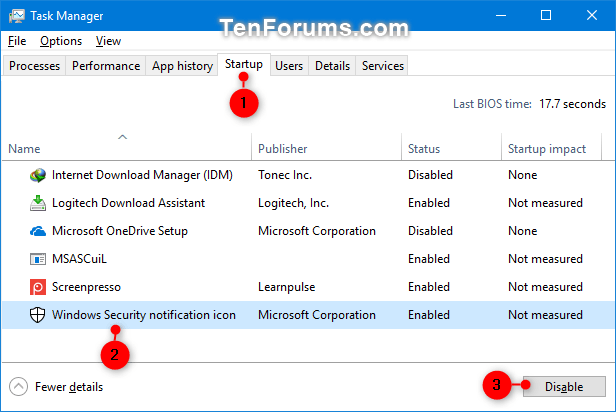Switch to the Details tab
Image resolution: width=616 pixels, height=412 pixels.
point(332,66)
